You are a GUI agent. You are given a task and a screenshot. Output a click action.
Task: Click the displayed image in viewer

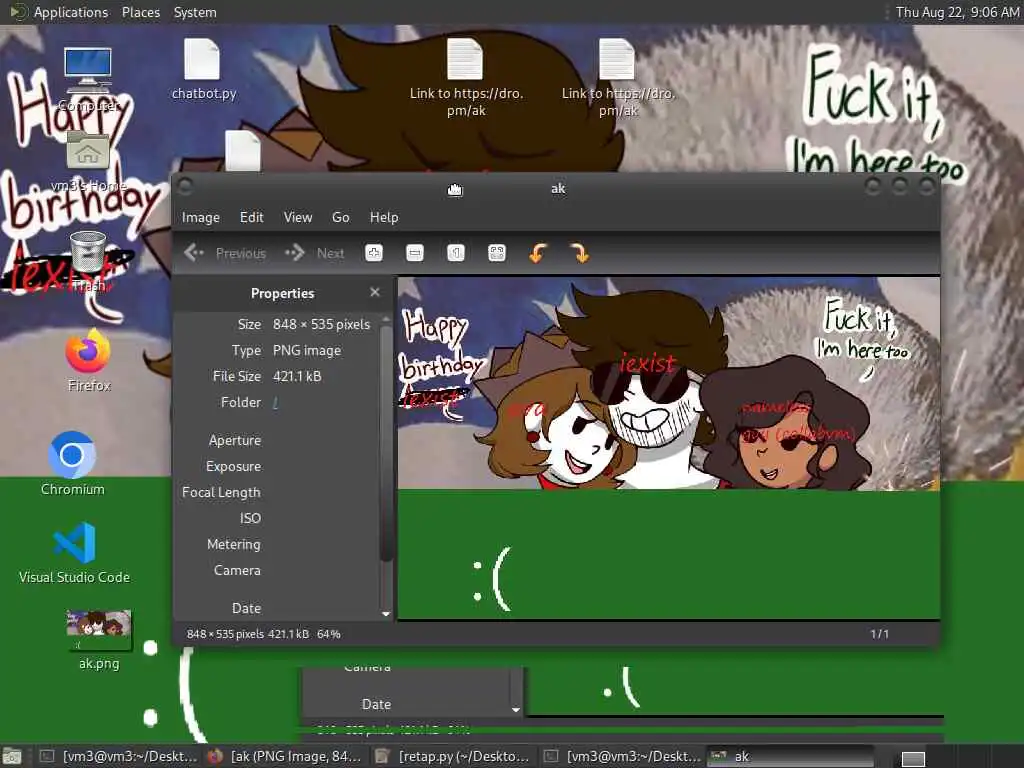pos(669,448)
